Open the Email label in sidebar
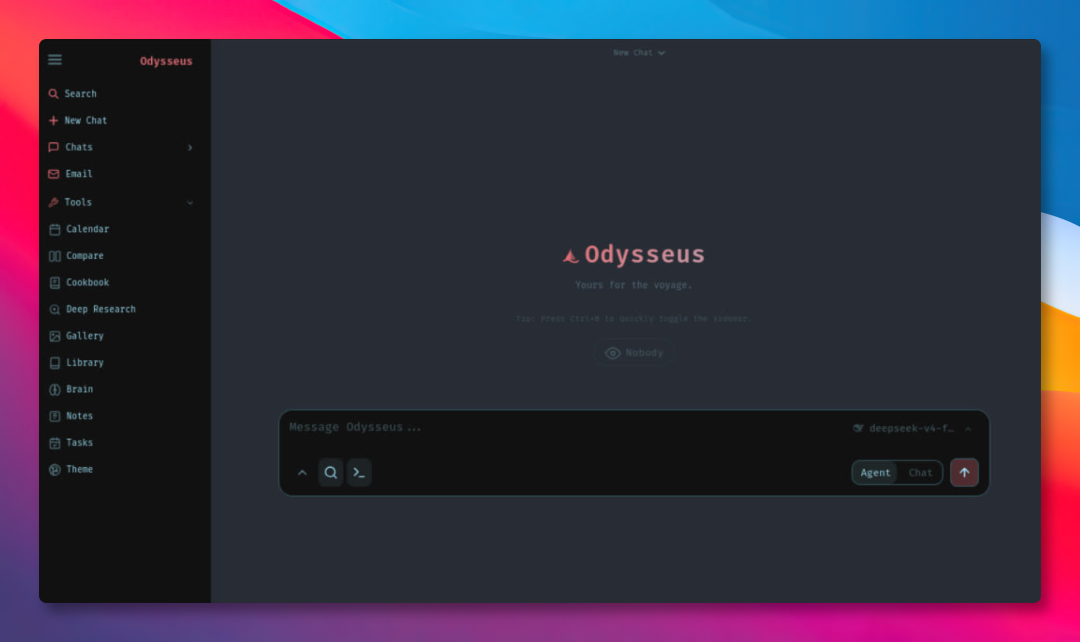The width and height of the screenshot is (1080, 642). pos(79,174)
